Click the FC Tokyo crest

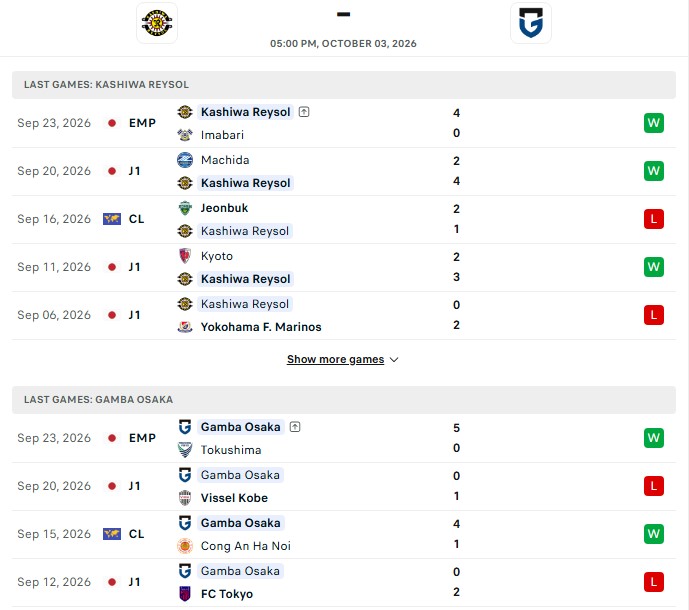[x=185, y=594]
